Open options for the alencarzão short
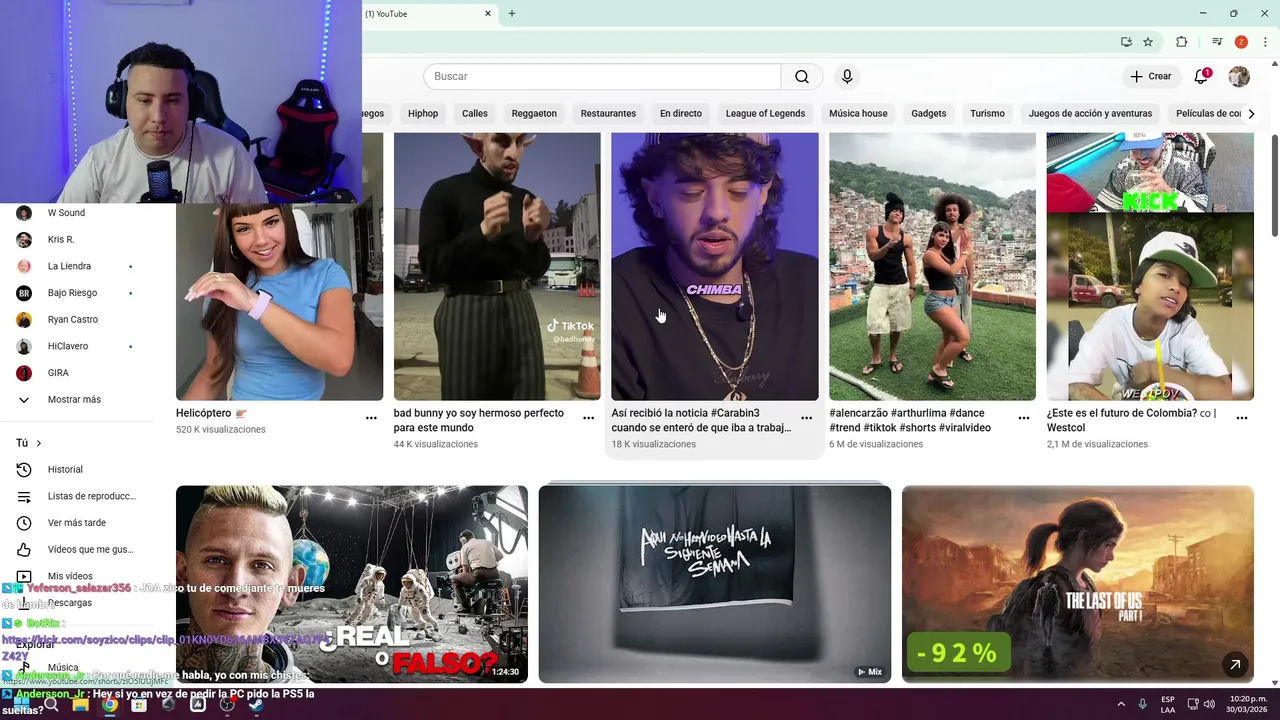The image size is (1280, 720). click(1024, 418)
